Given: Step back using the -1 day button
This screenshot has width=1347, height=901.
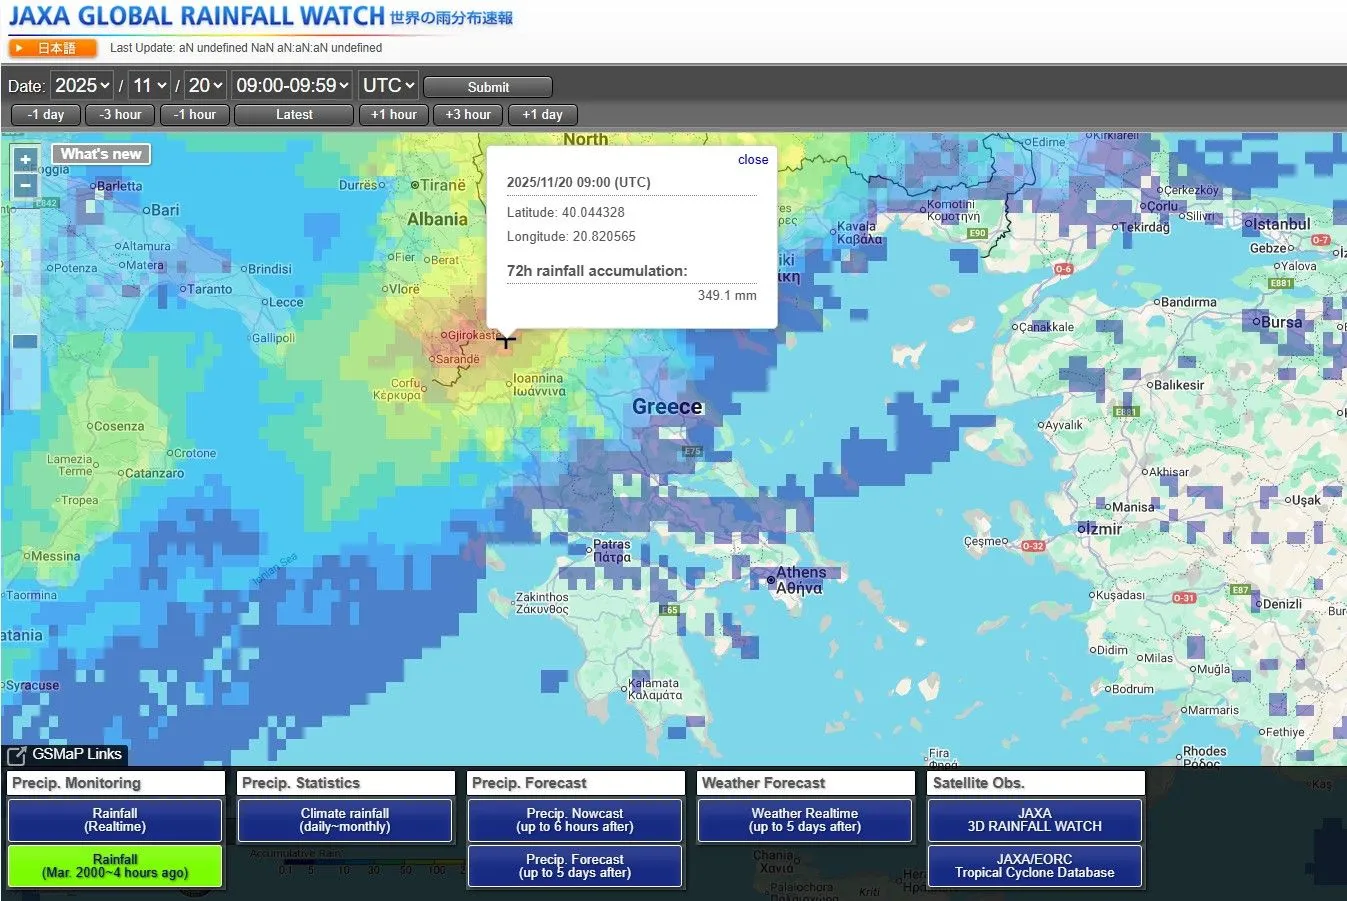Looking at the screenshot, I should (x=46, y=115).
